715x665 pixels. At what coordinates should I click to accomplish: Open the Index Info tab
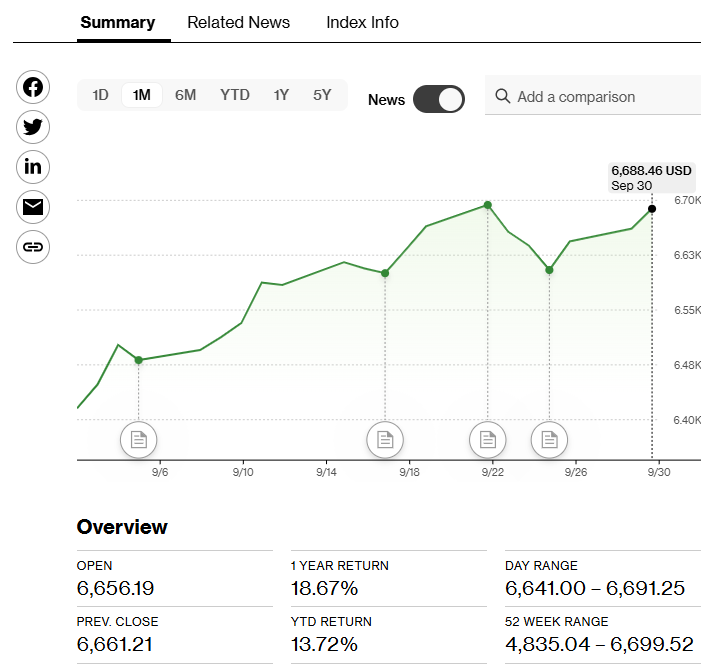tap(362, 22)
